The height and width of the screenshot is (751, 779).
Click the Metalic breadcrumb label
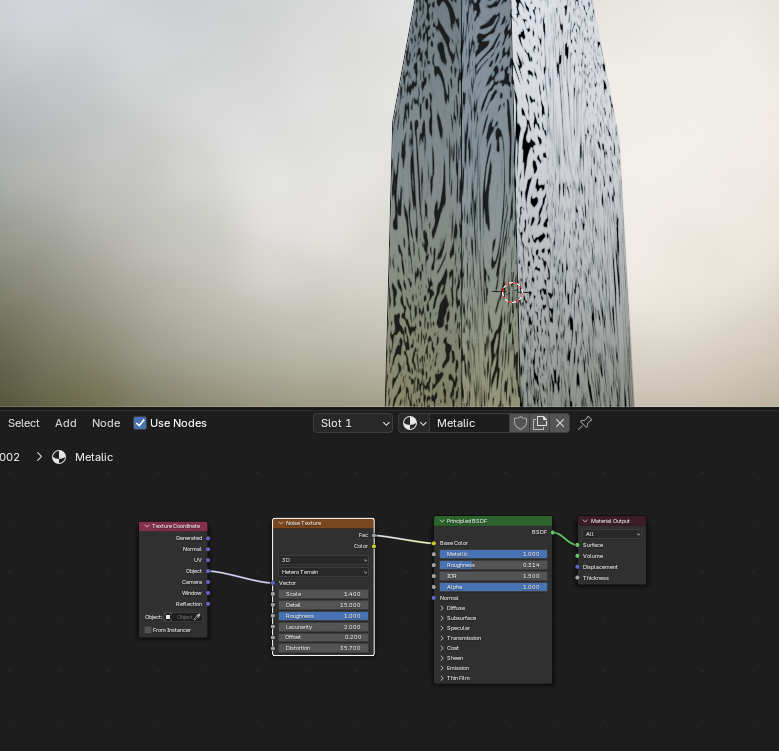point(94,457)
